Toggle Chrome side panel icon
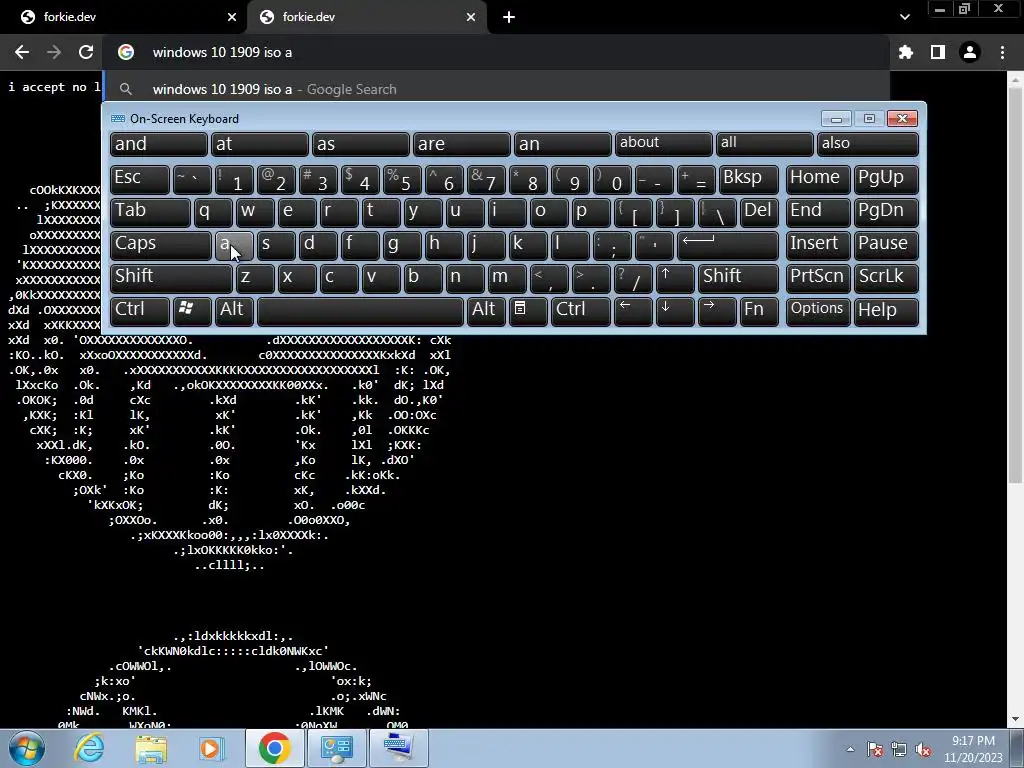This screenshot has width=1024, height=768. (938, 52)
